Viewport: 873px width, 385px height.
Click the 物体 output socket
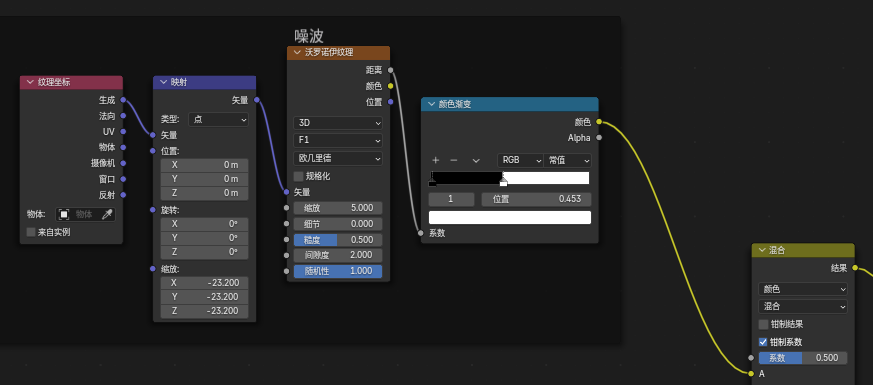[x=123, y=147]
